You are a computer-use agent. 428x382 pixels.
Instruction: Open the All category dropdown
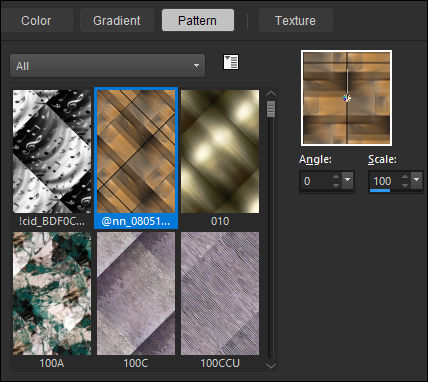(x=107, y=66)
